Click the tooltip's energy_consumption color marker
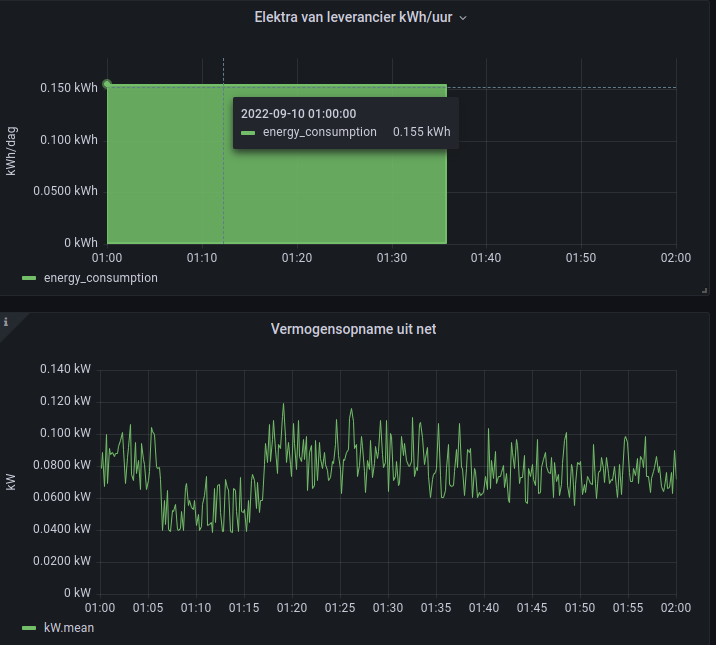Screen dimensions: 716x645 (248, 132)
